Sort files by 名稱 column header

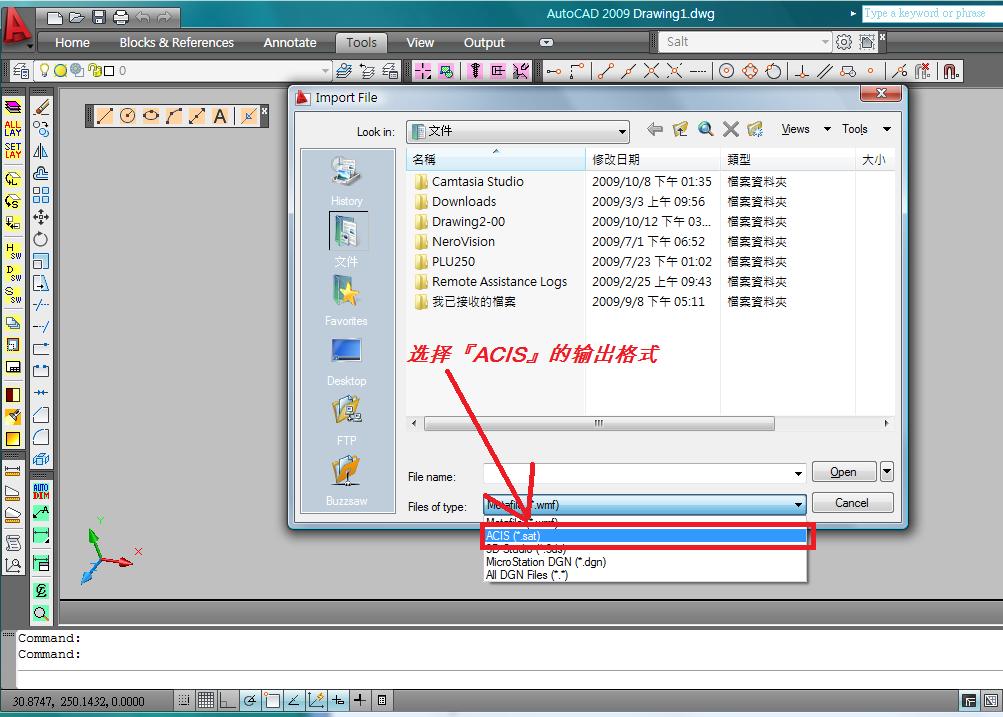[x=496, y=159]
